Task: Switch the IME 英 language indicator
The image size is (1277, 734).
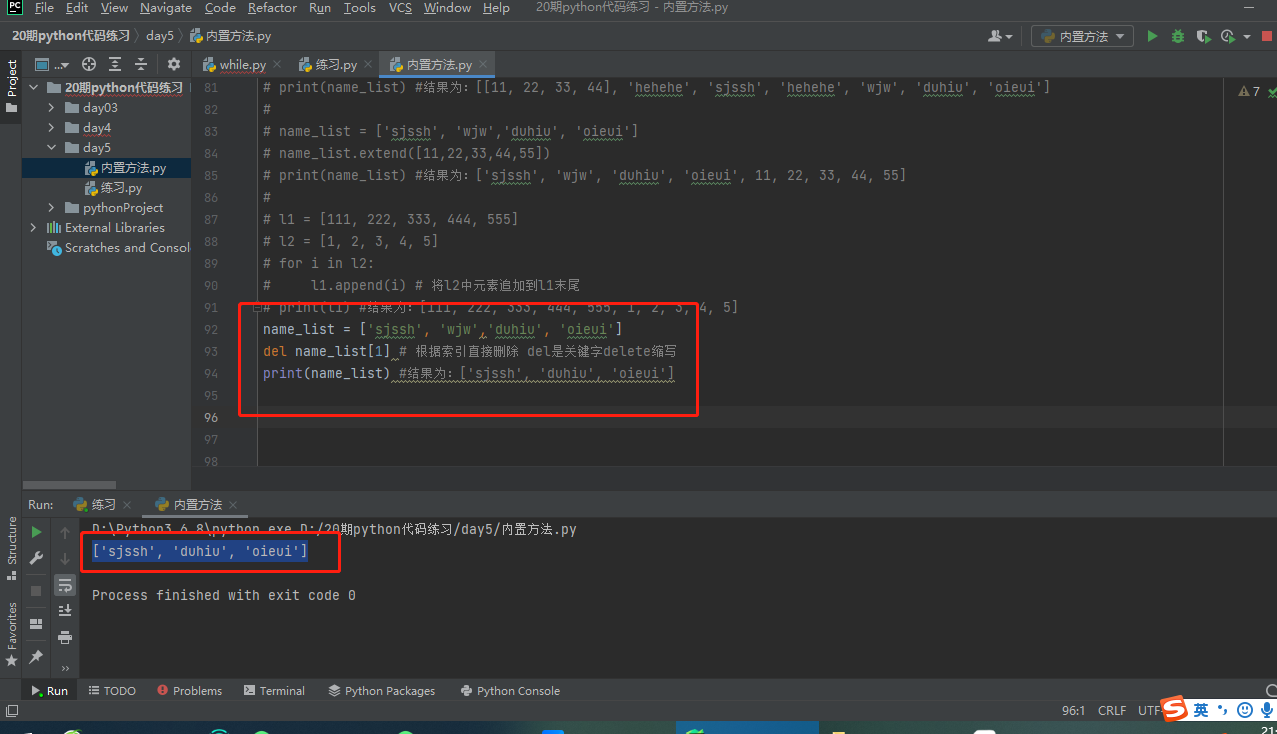Action: (1200, 710)
